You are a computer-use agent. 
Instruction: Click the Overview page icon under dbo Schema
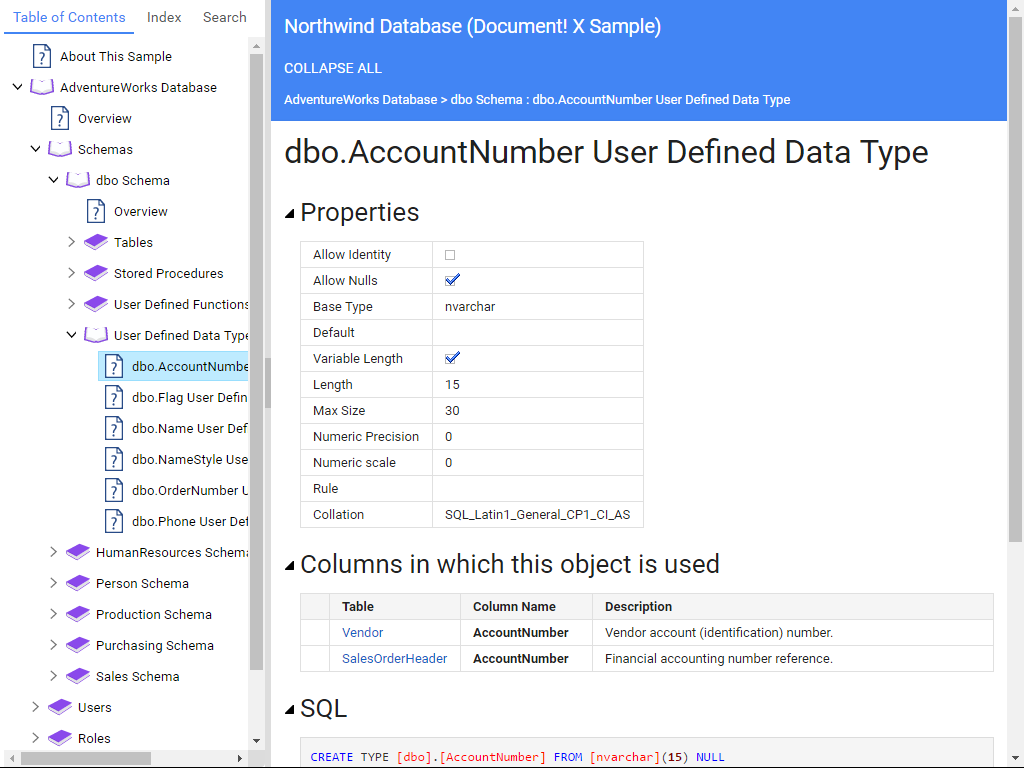point(95,211)
